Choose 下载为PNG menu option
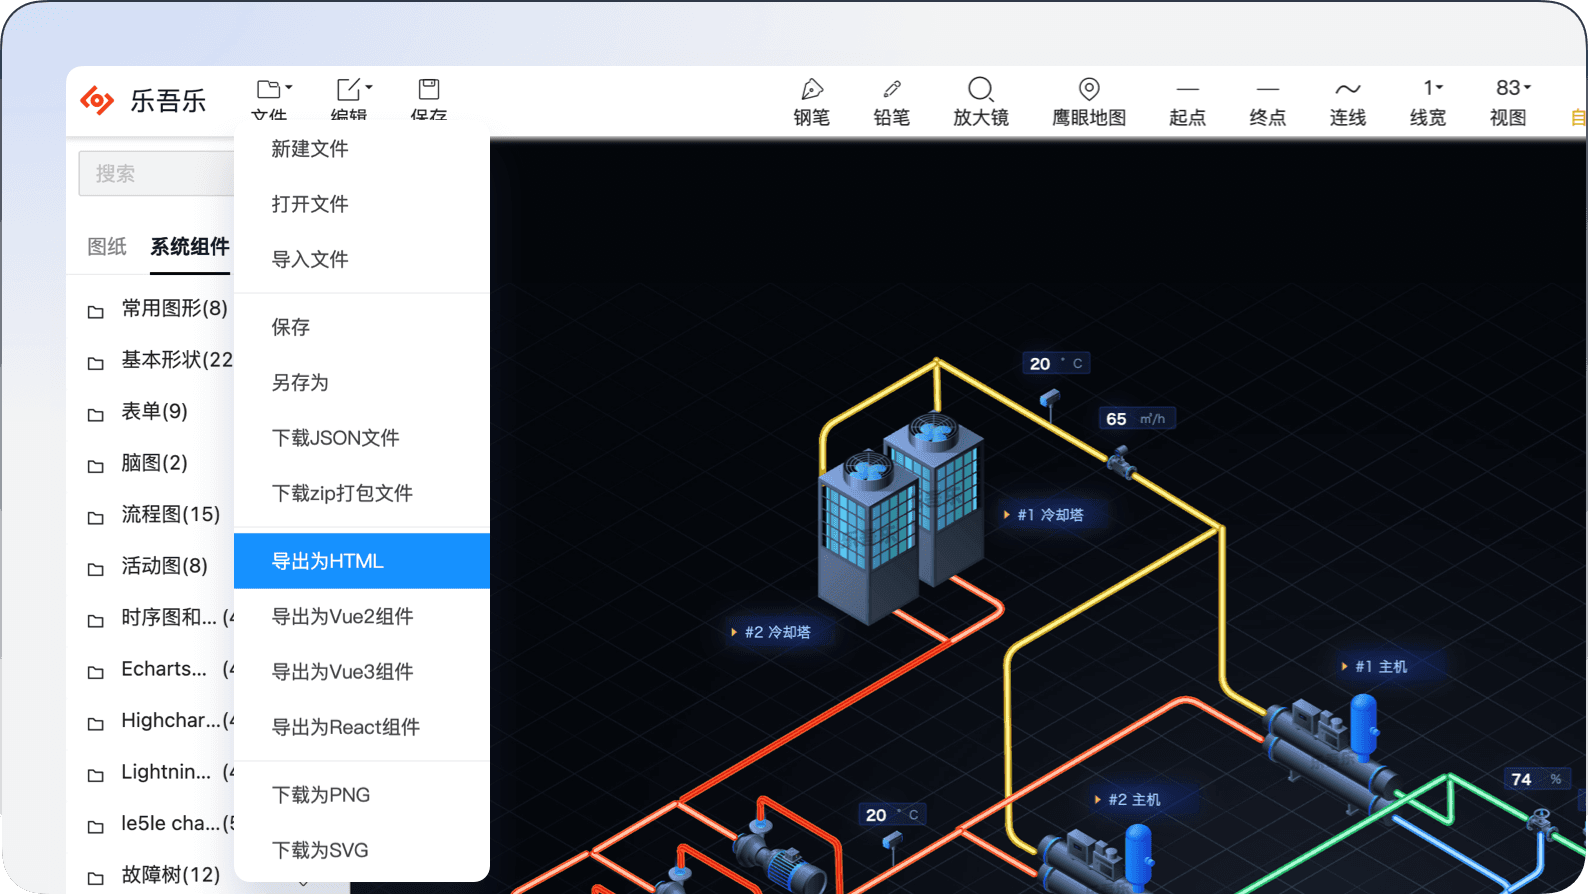 click(x=321, y=795)
